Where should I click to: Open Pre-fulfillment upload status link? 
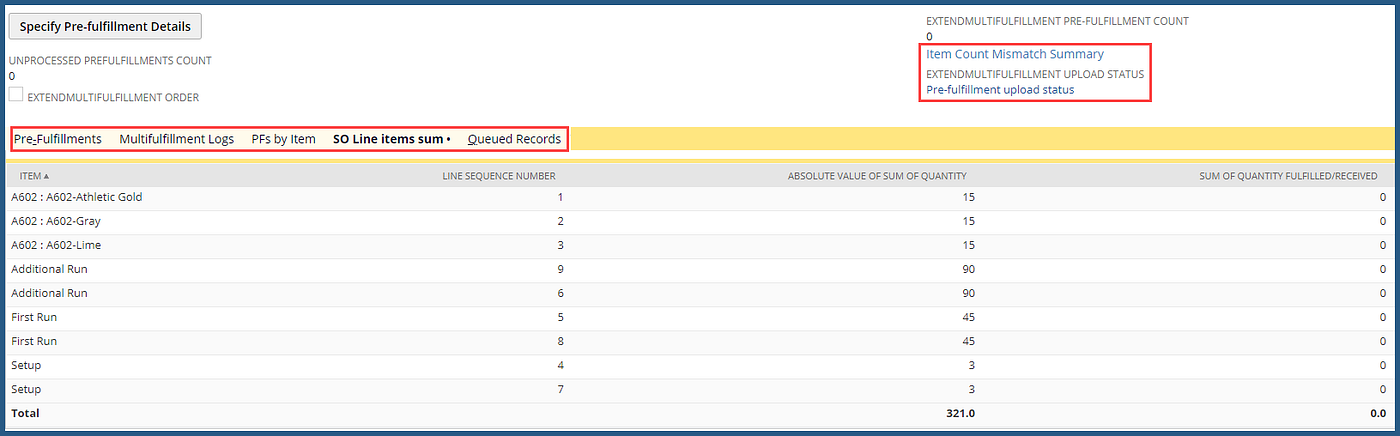(x=1000, y=89)
